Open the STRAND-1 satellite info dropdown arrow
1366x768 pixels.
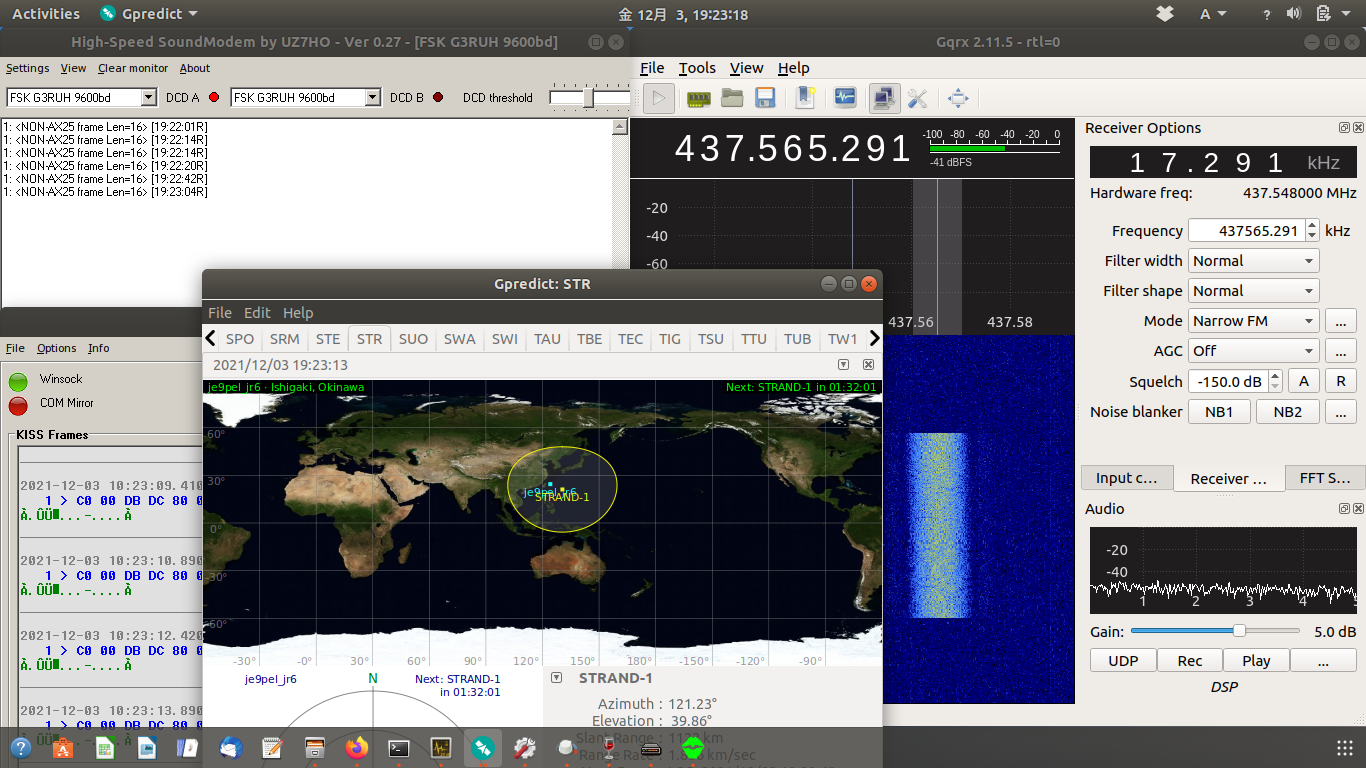[x=557, y=678]
